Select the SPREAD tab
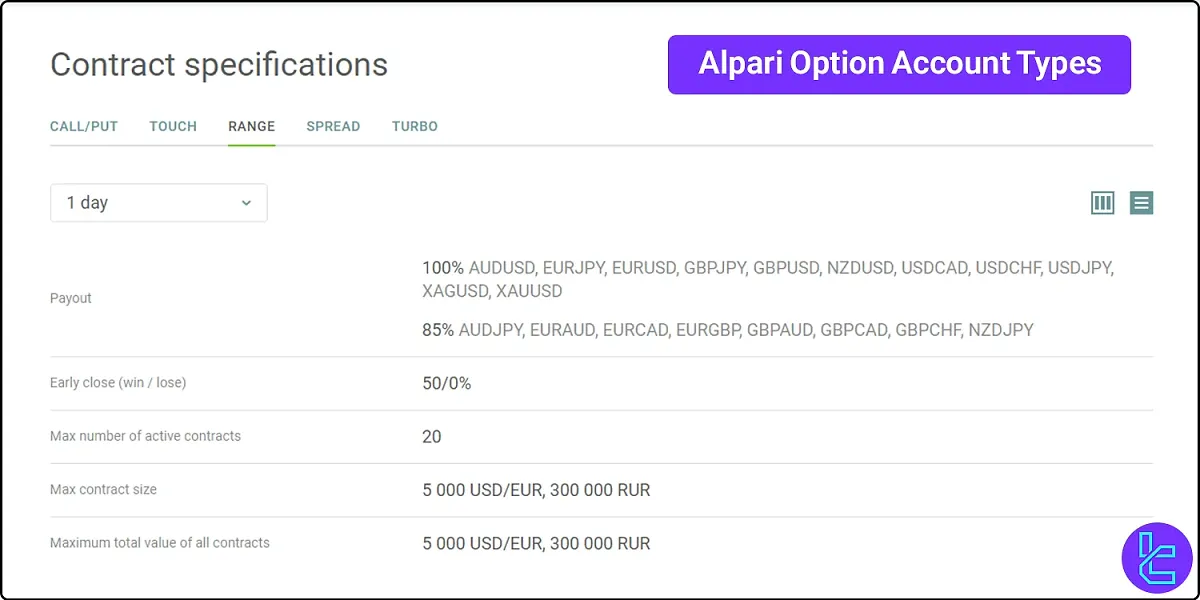This screenshot has height=600, width=1200. tap(333, 126)
